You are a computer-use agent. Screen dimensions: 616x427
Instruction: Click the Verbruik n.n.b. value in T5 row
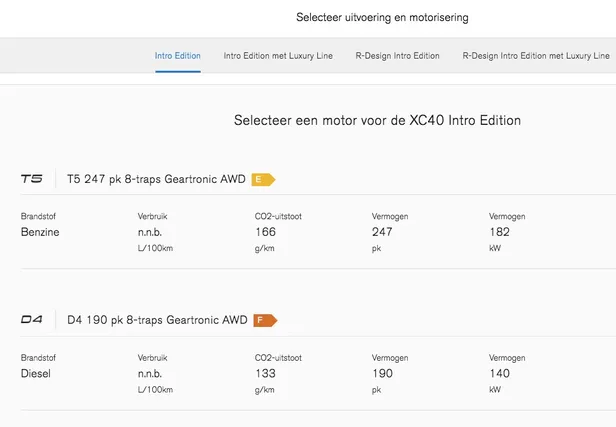tap(150, 232)
